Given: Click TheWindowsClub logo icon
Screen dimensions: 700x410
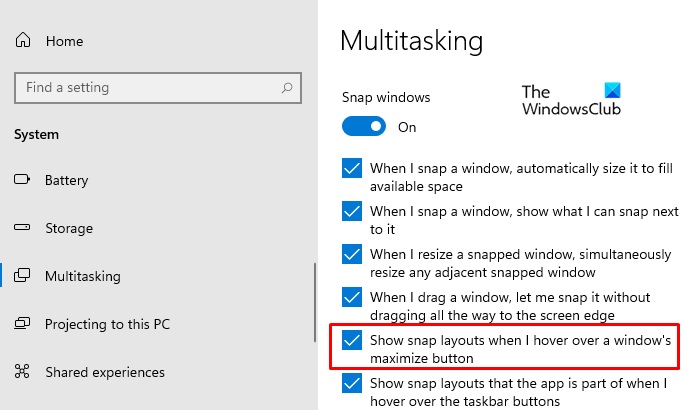Looking at the screenshot, I should 612,90.
